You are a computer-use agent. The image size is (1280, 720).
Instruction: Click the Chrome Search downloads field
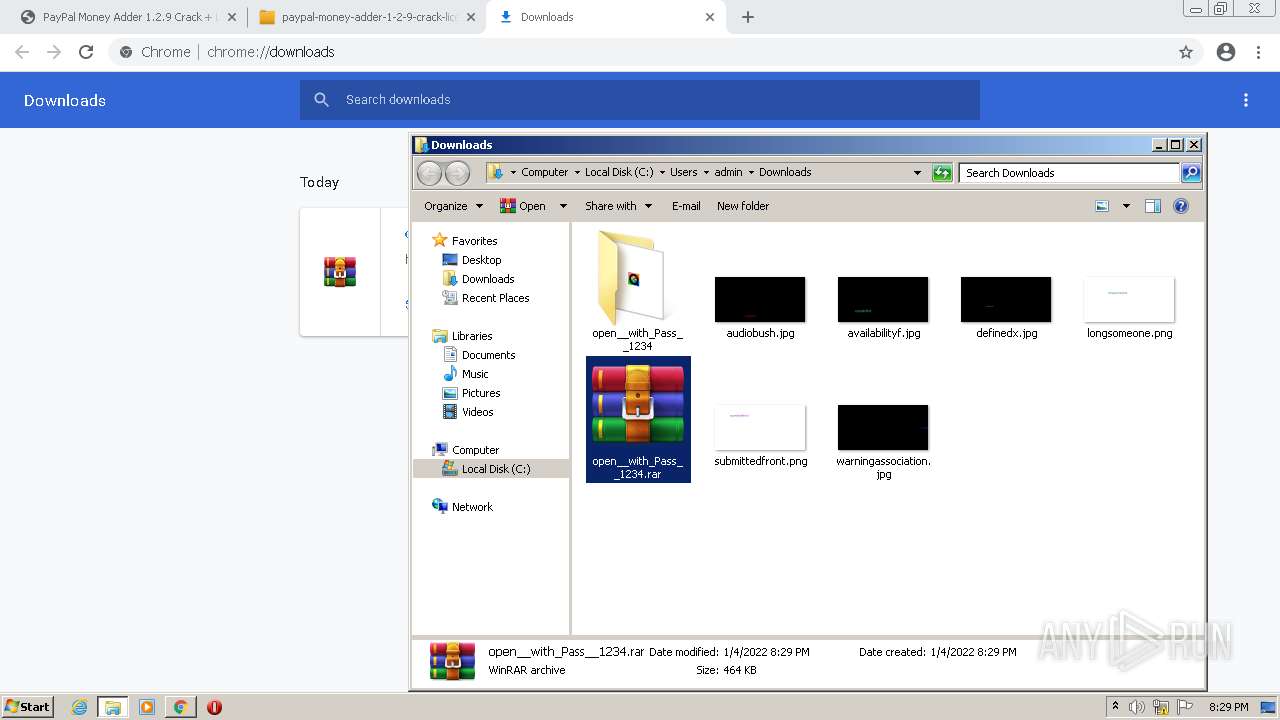(640, 100)
